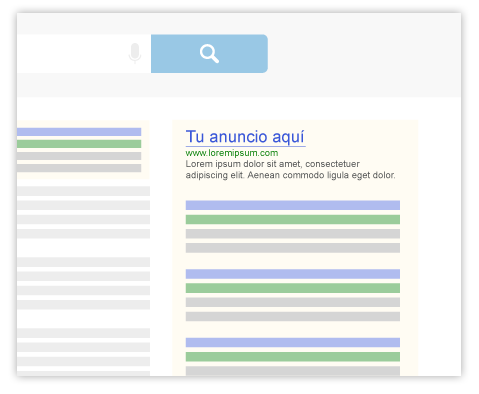Select second green placeholder URL in right ad column
The image size is (479, 394).
click(x=293, y=288)
